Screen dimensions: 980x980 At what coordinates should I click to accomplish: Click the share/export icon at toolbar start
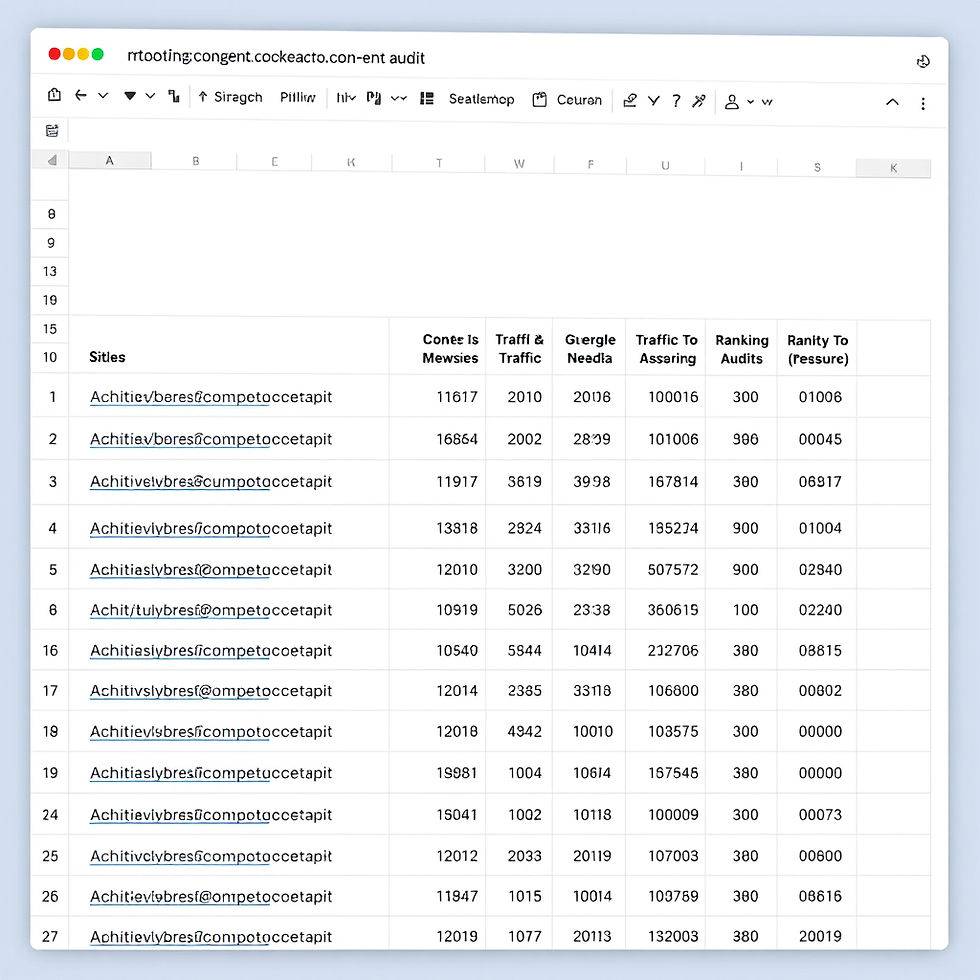coord(54,94)
